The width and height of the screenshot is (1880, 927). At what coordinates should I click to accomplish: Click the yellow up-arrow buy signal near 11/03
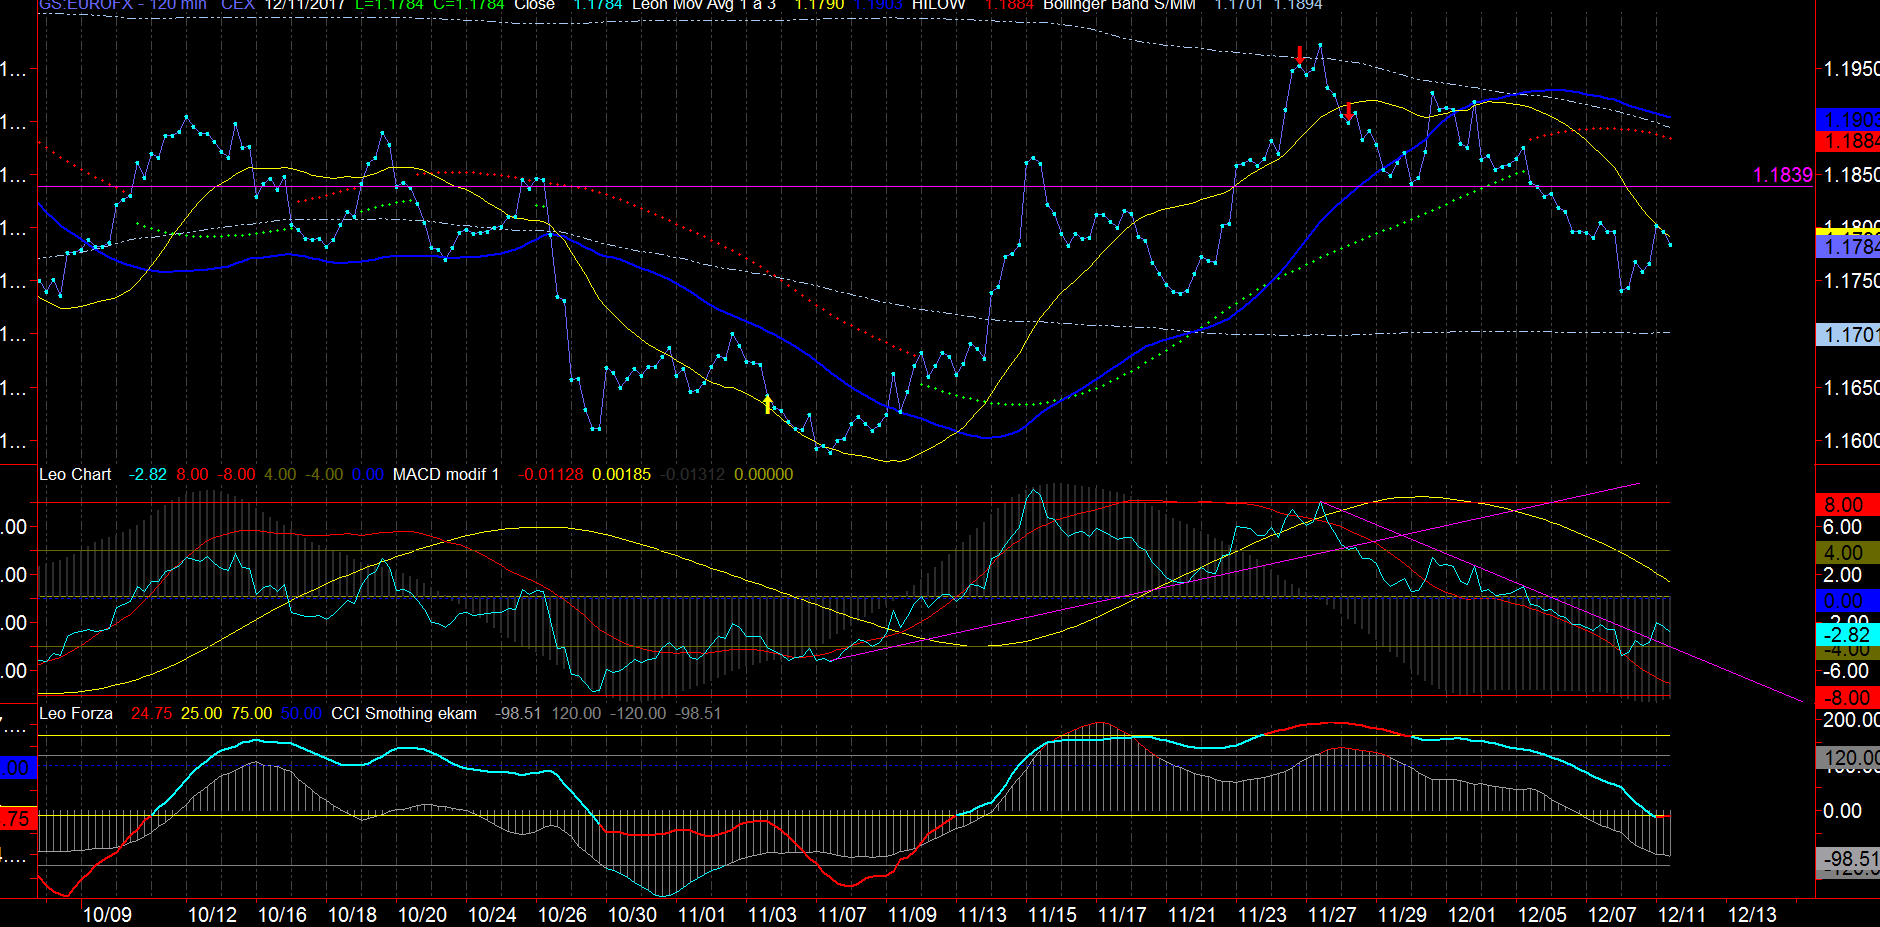click(x=768, y=404)
